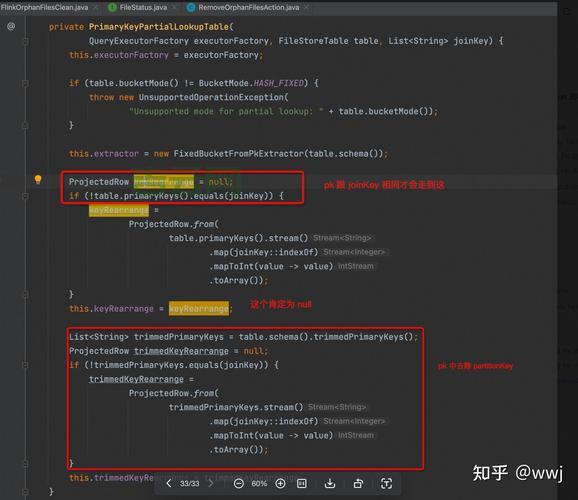Extract text from image (OCR icon)
The width and height of the screenshot is (578, 500).
[x=386, y=483]
